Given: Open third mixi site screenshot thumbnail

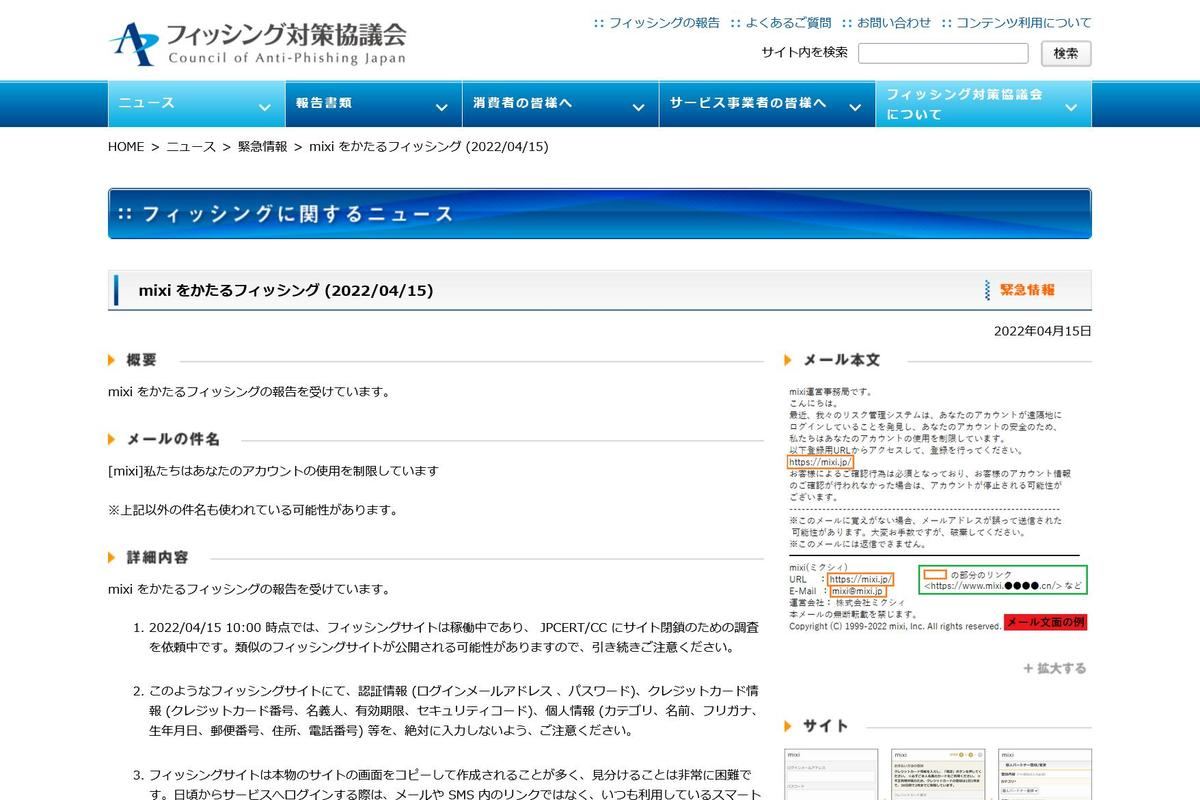Looking at the screenshot, I should point(1045,774).
